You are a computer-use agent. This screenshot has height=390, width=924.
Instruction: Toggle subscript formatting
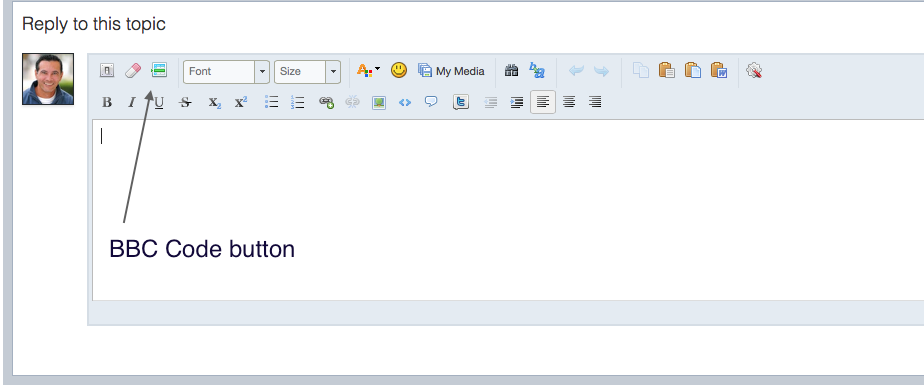click(214, 103)
